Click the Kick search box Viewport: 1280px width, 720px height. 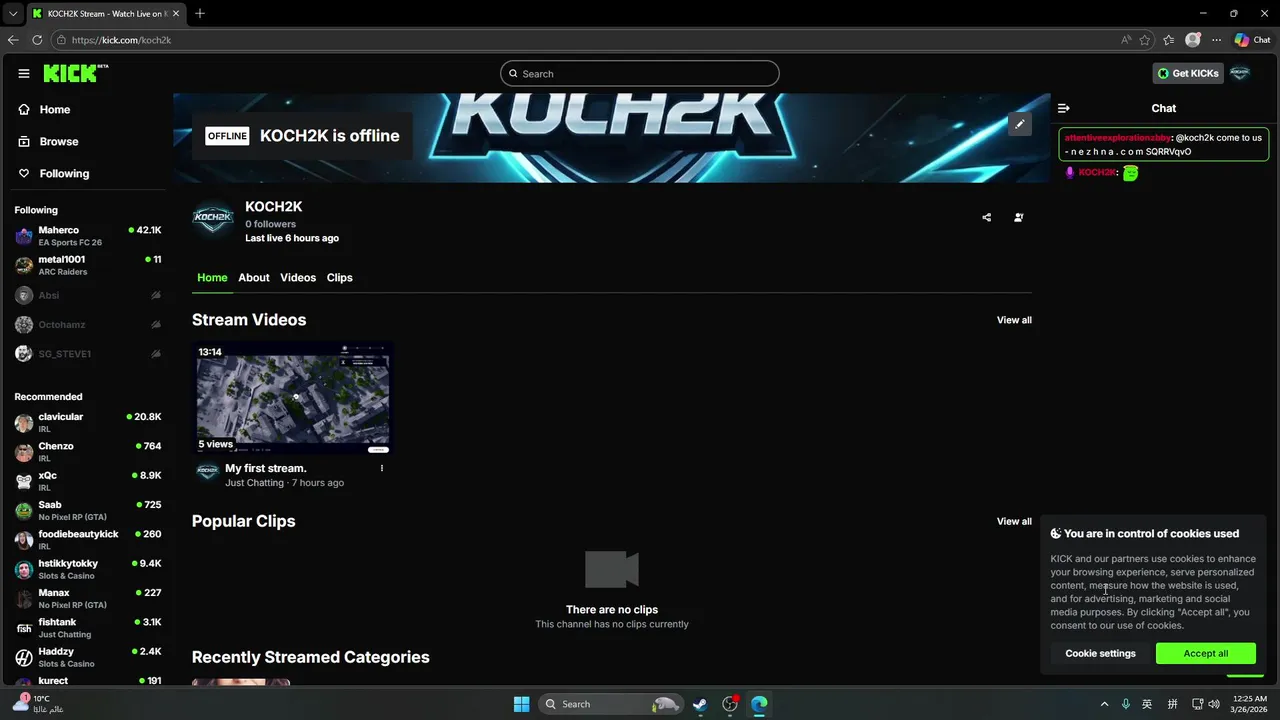tap(640, 73)
